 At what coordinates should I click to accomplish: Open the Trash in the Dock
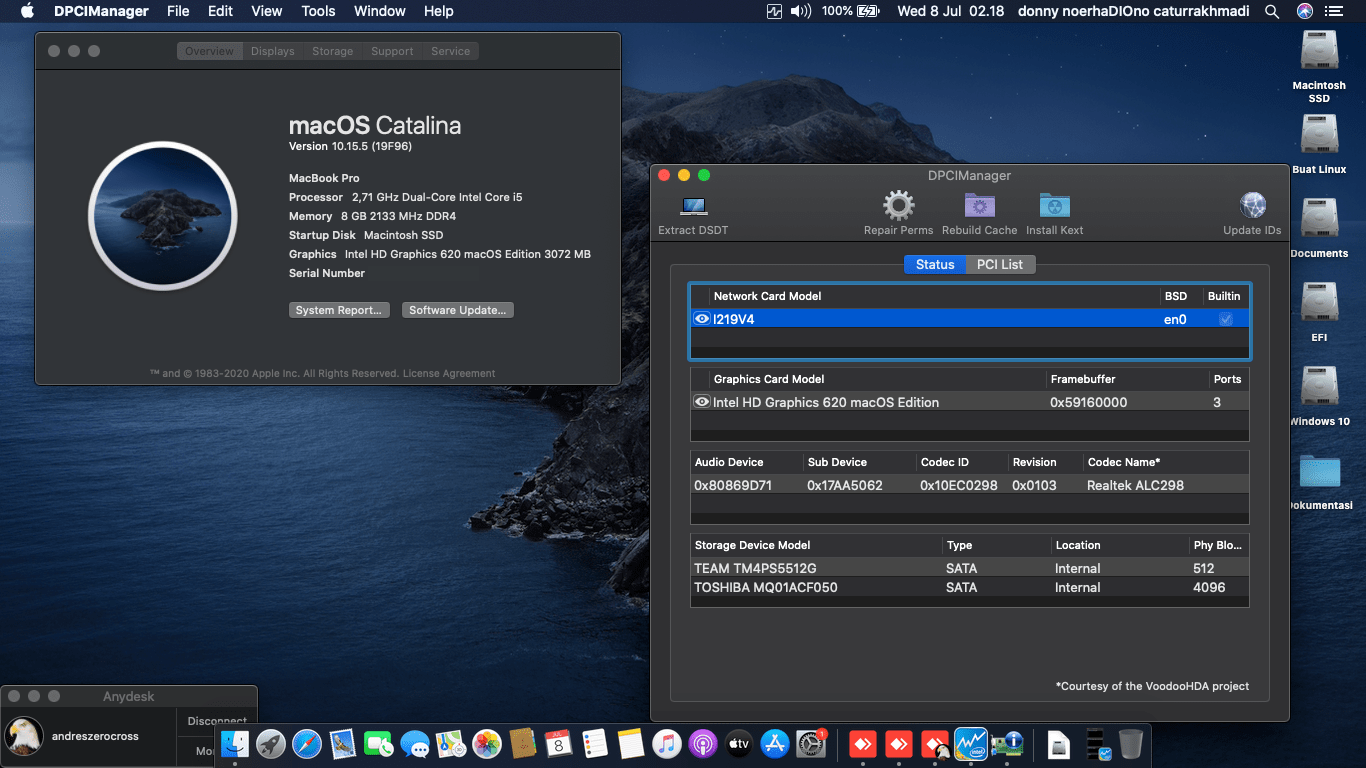(x=1131, y=743)
